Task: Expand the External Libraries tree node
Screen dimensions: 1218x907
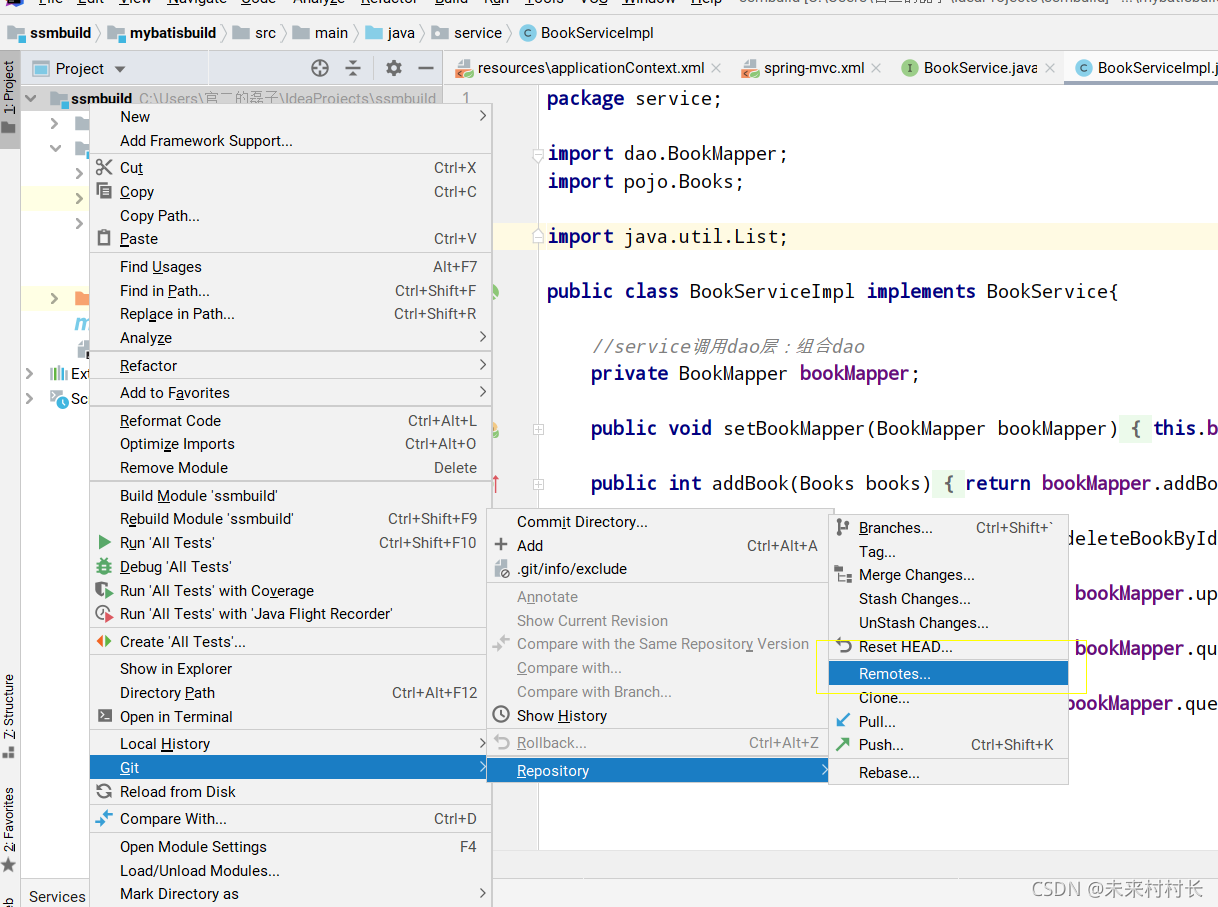Action: coord(30,373)
